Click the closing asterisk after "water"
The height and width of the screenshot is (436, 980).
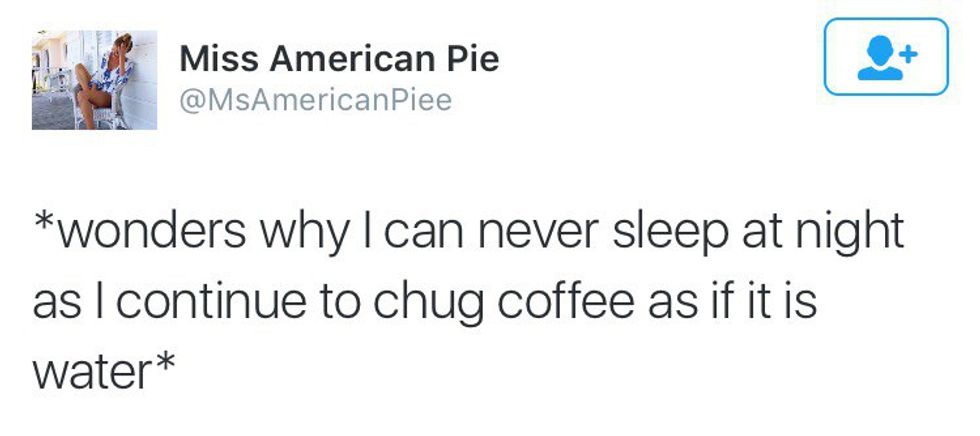165,364
